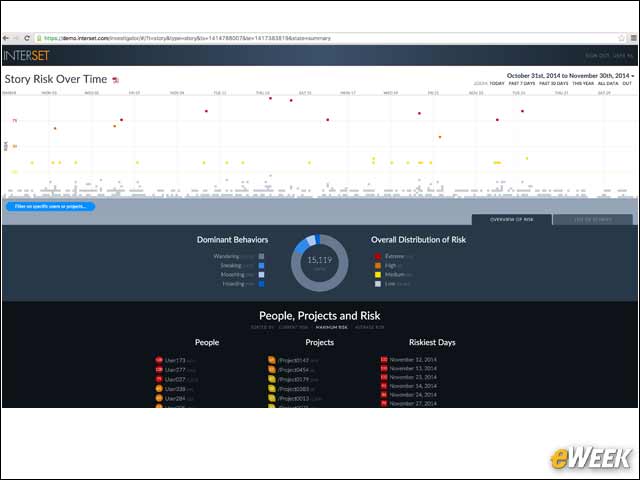The width and height of the screenshot is (640, 480).
Task: Open November 23, 2014 in Riskiest Days
Action: 413,377
